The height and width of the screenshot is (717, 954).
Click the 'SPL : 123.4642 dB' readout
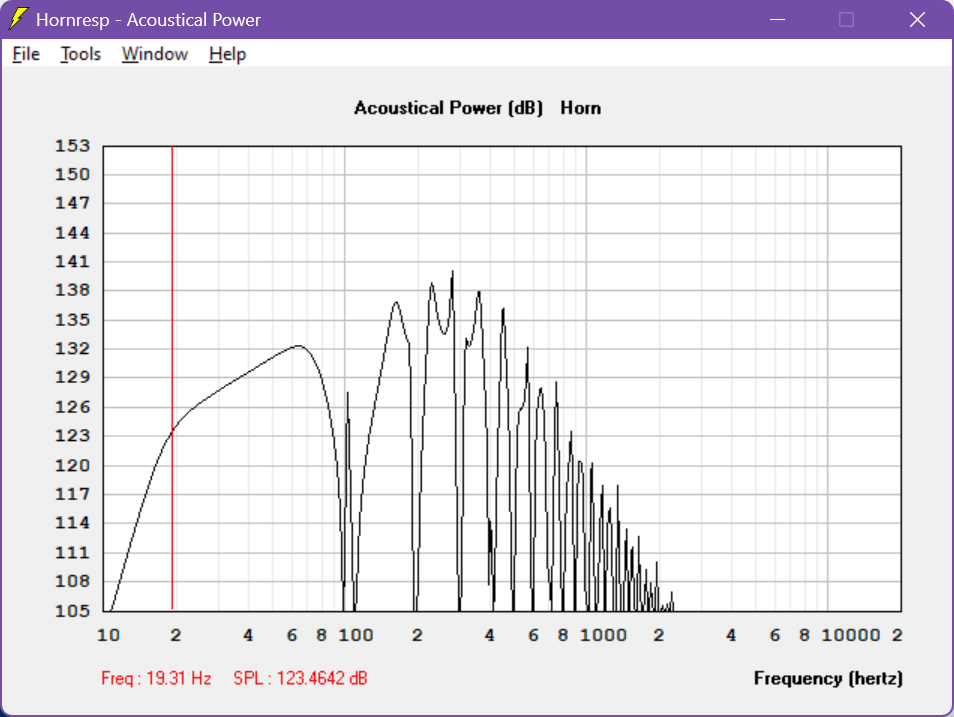[x=301, y=678]
